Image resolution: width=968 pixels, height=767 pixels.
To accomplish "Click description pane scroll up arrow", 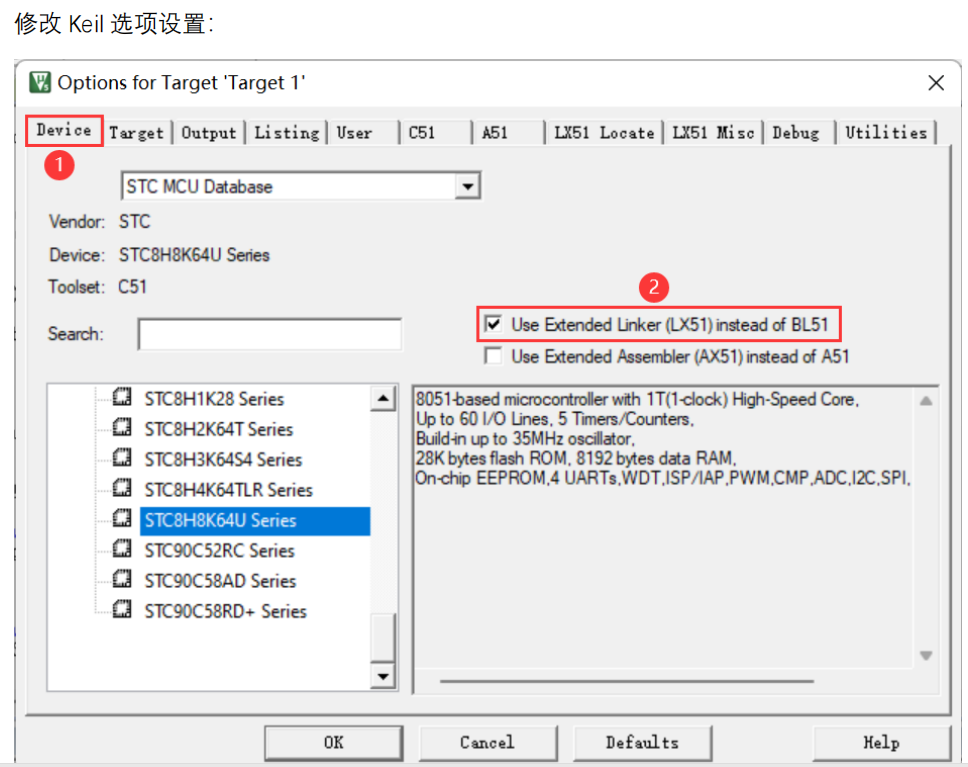I will tap(925, 401).
